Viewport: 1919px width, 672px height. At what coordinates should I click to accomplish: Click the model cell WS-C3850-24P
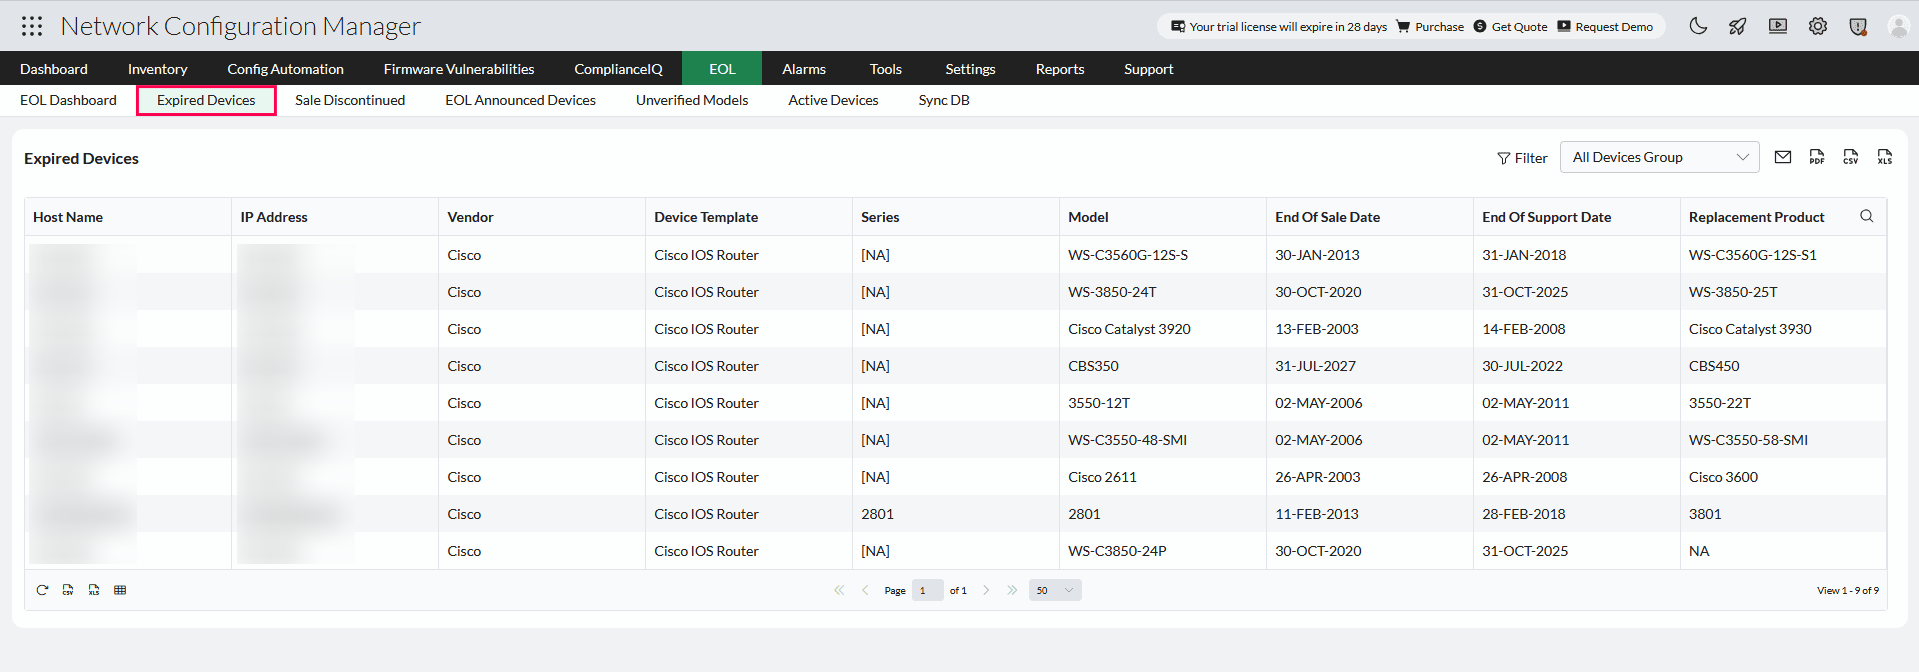[x=1117, y=551]
